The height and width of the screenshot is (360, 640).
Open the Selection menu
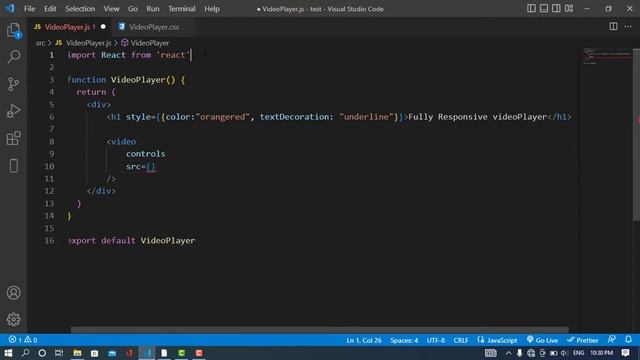[x=80, y=9]
